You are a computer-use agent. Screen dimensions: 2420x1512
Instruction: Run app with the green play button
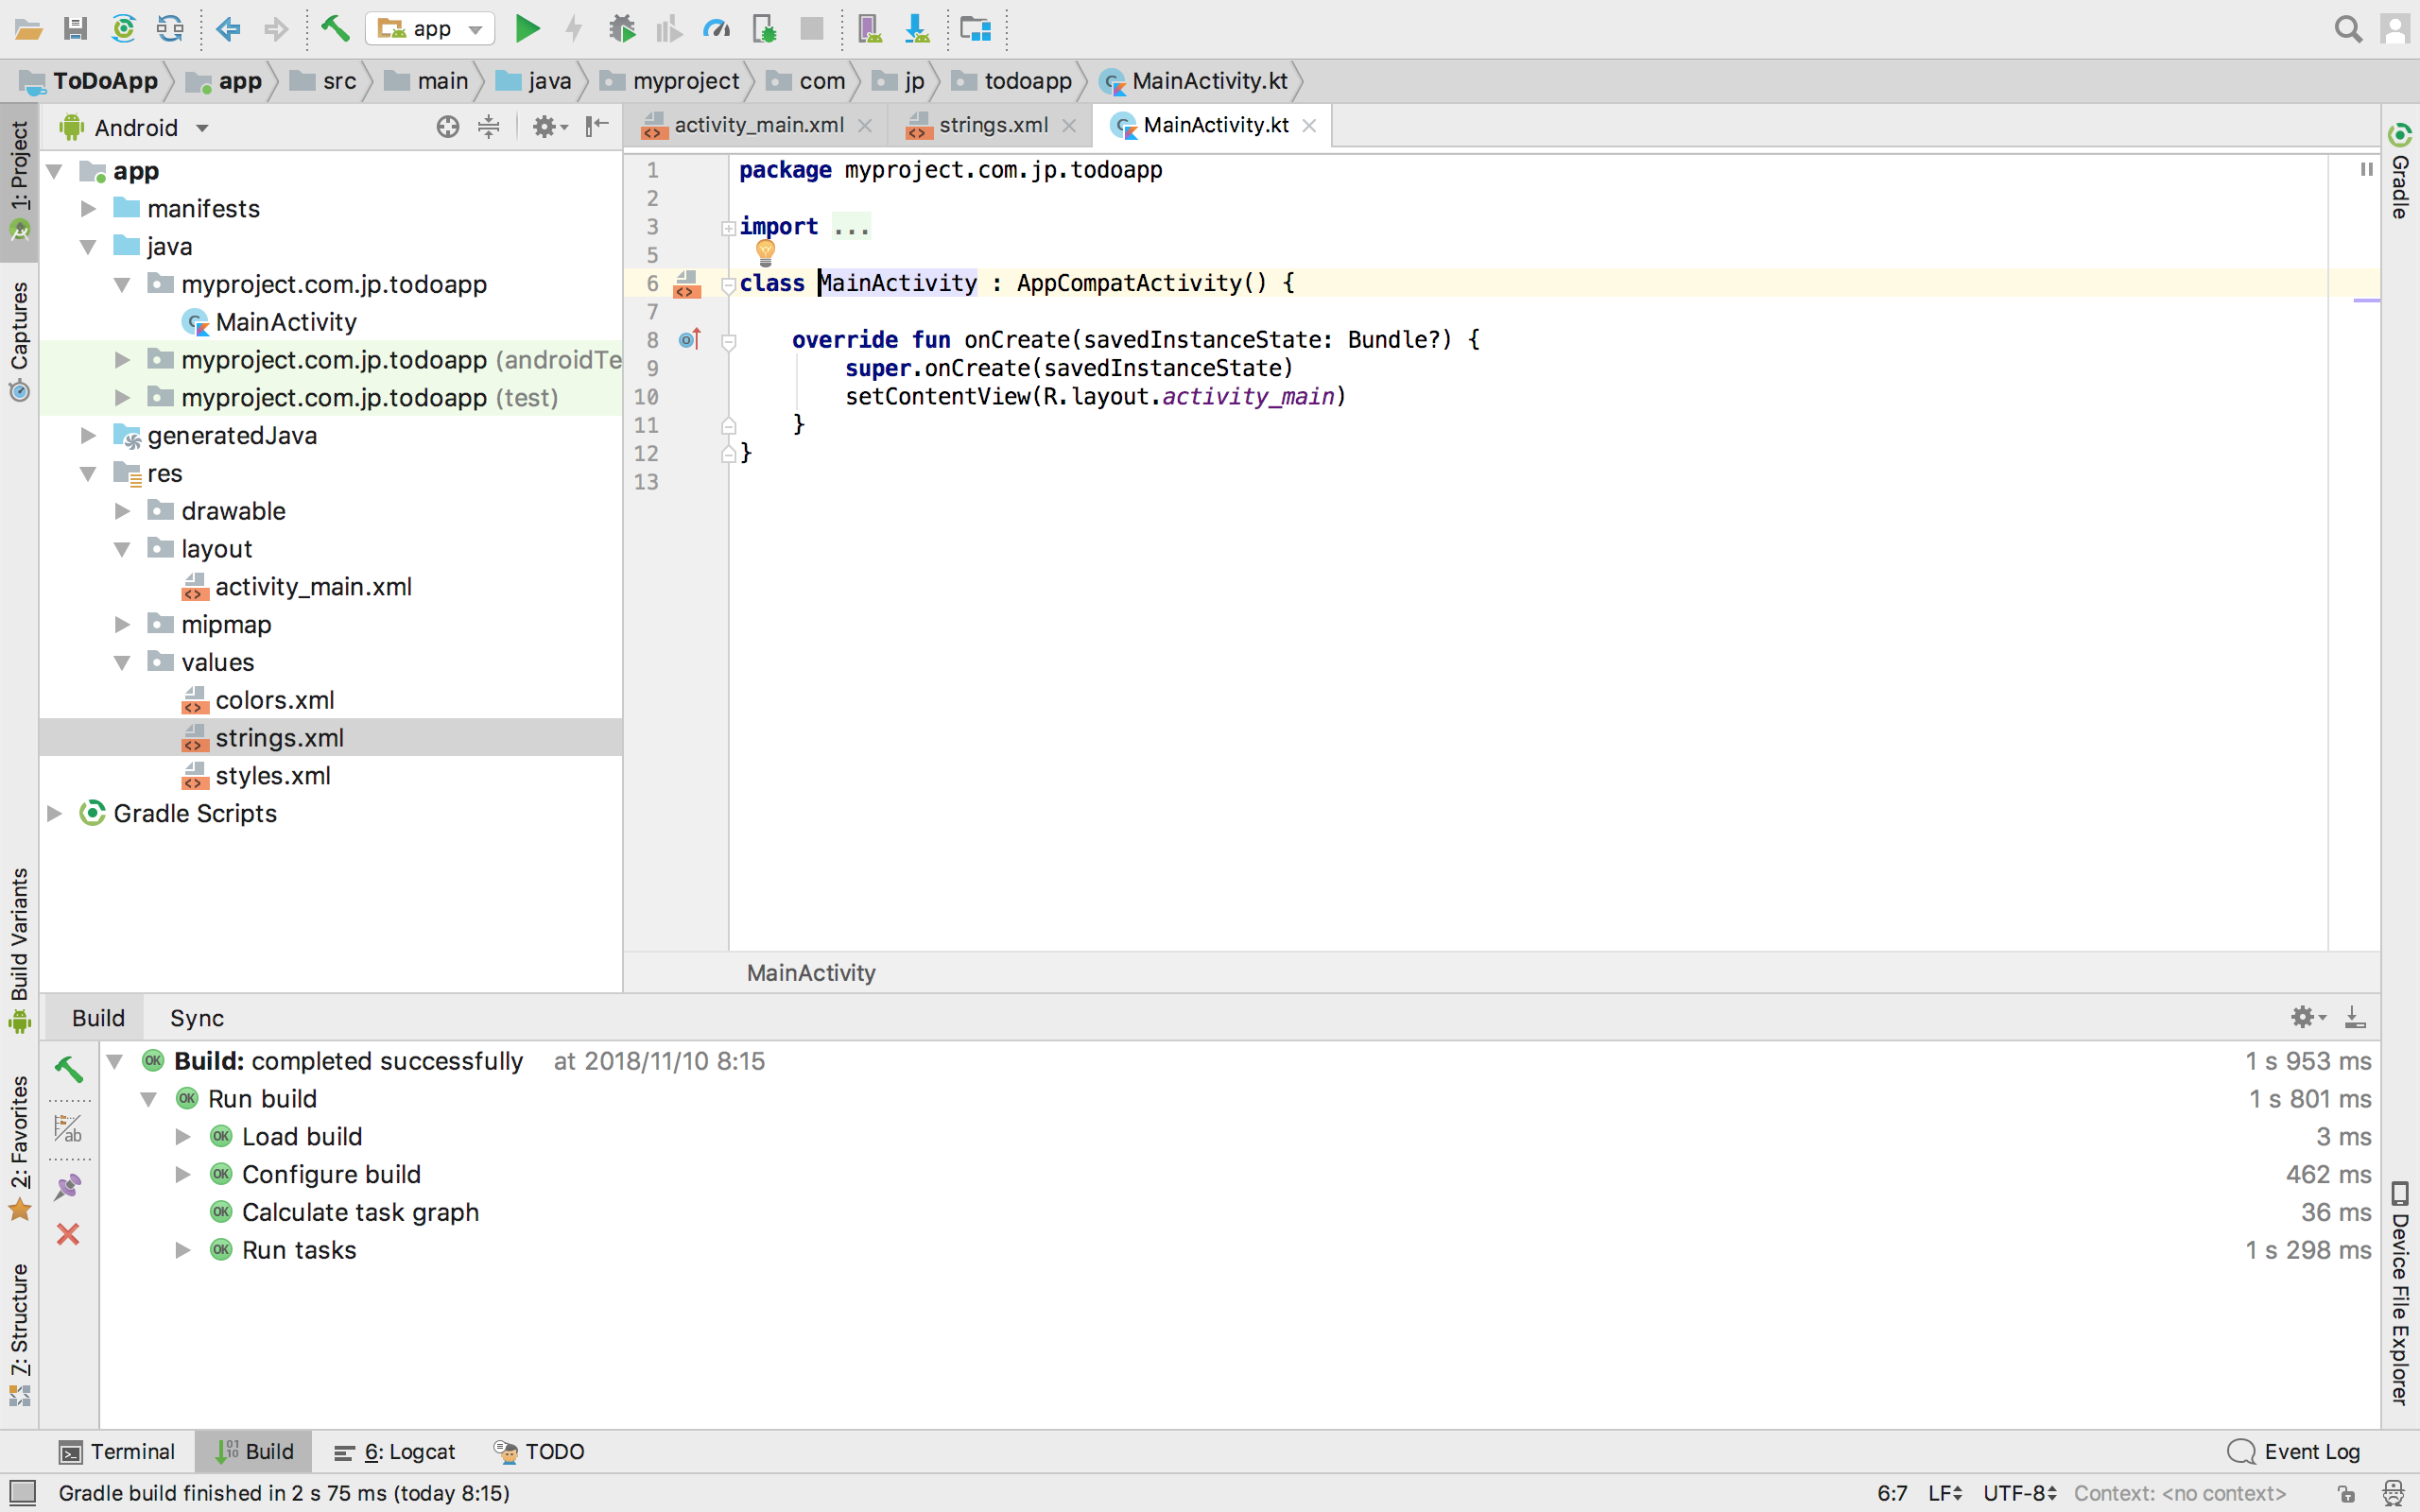526,29
